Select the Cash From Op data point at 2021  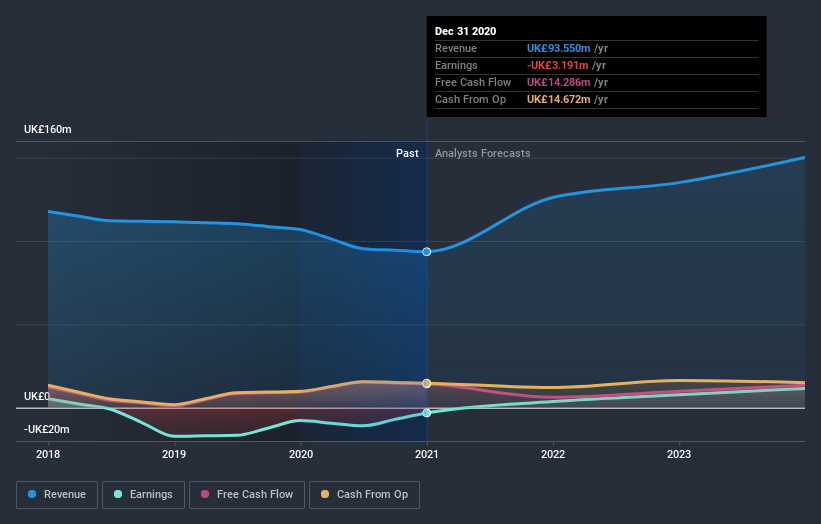coord(427,384)
